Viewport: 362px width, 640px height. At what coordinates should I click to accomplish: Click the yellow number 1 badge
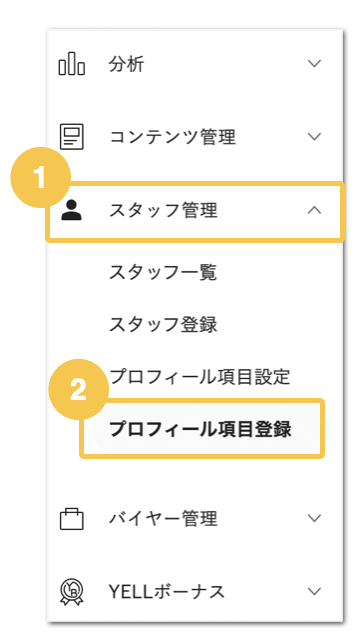(40, 178)
